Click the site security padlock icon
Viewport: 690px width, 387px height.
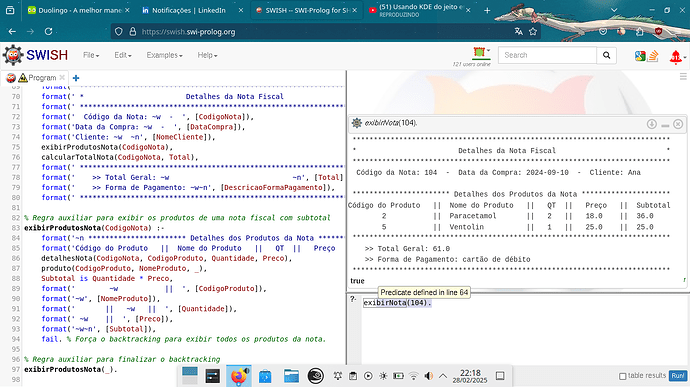(x=132, y=32)
